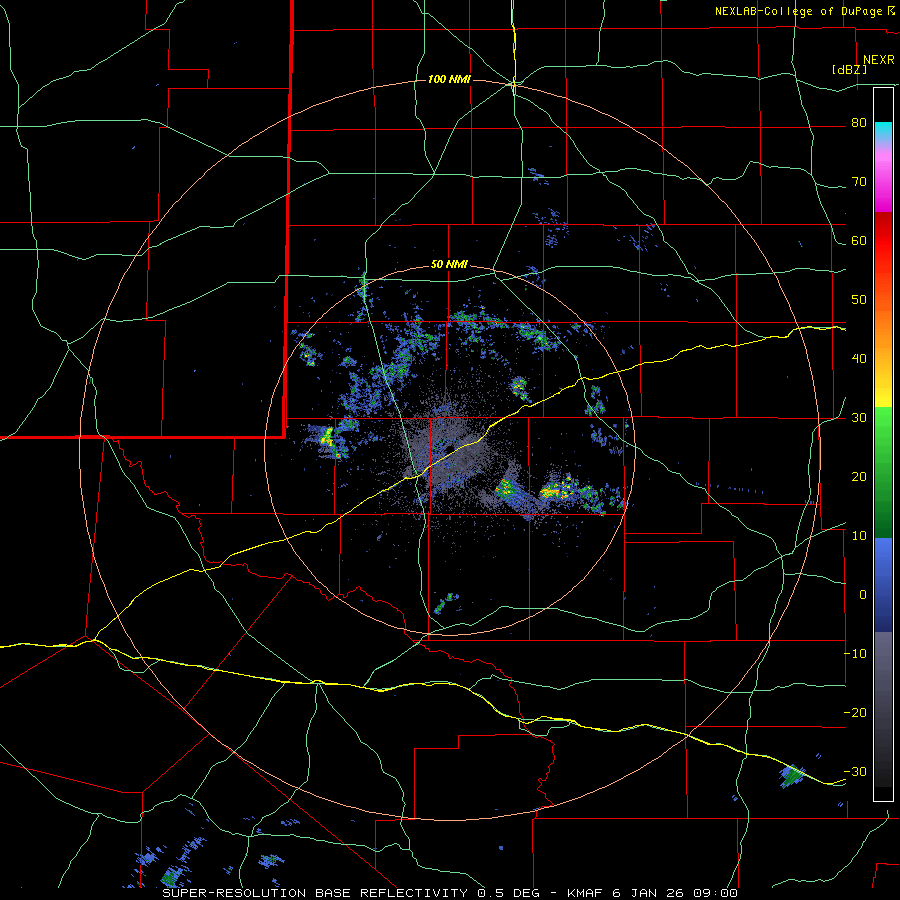Click the 50 NMI range ring label
Screen dimensions: 900x900
click(449, 265)
